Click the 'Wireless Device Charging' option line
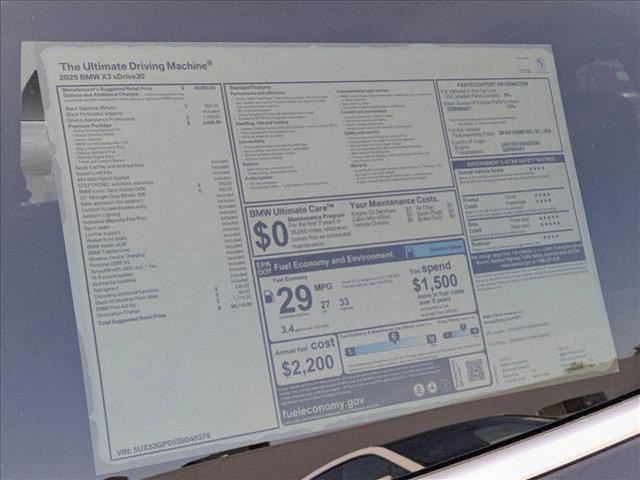Viewport: 640px width, 480px height. pos(116,258)
